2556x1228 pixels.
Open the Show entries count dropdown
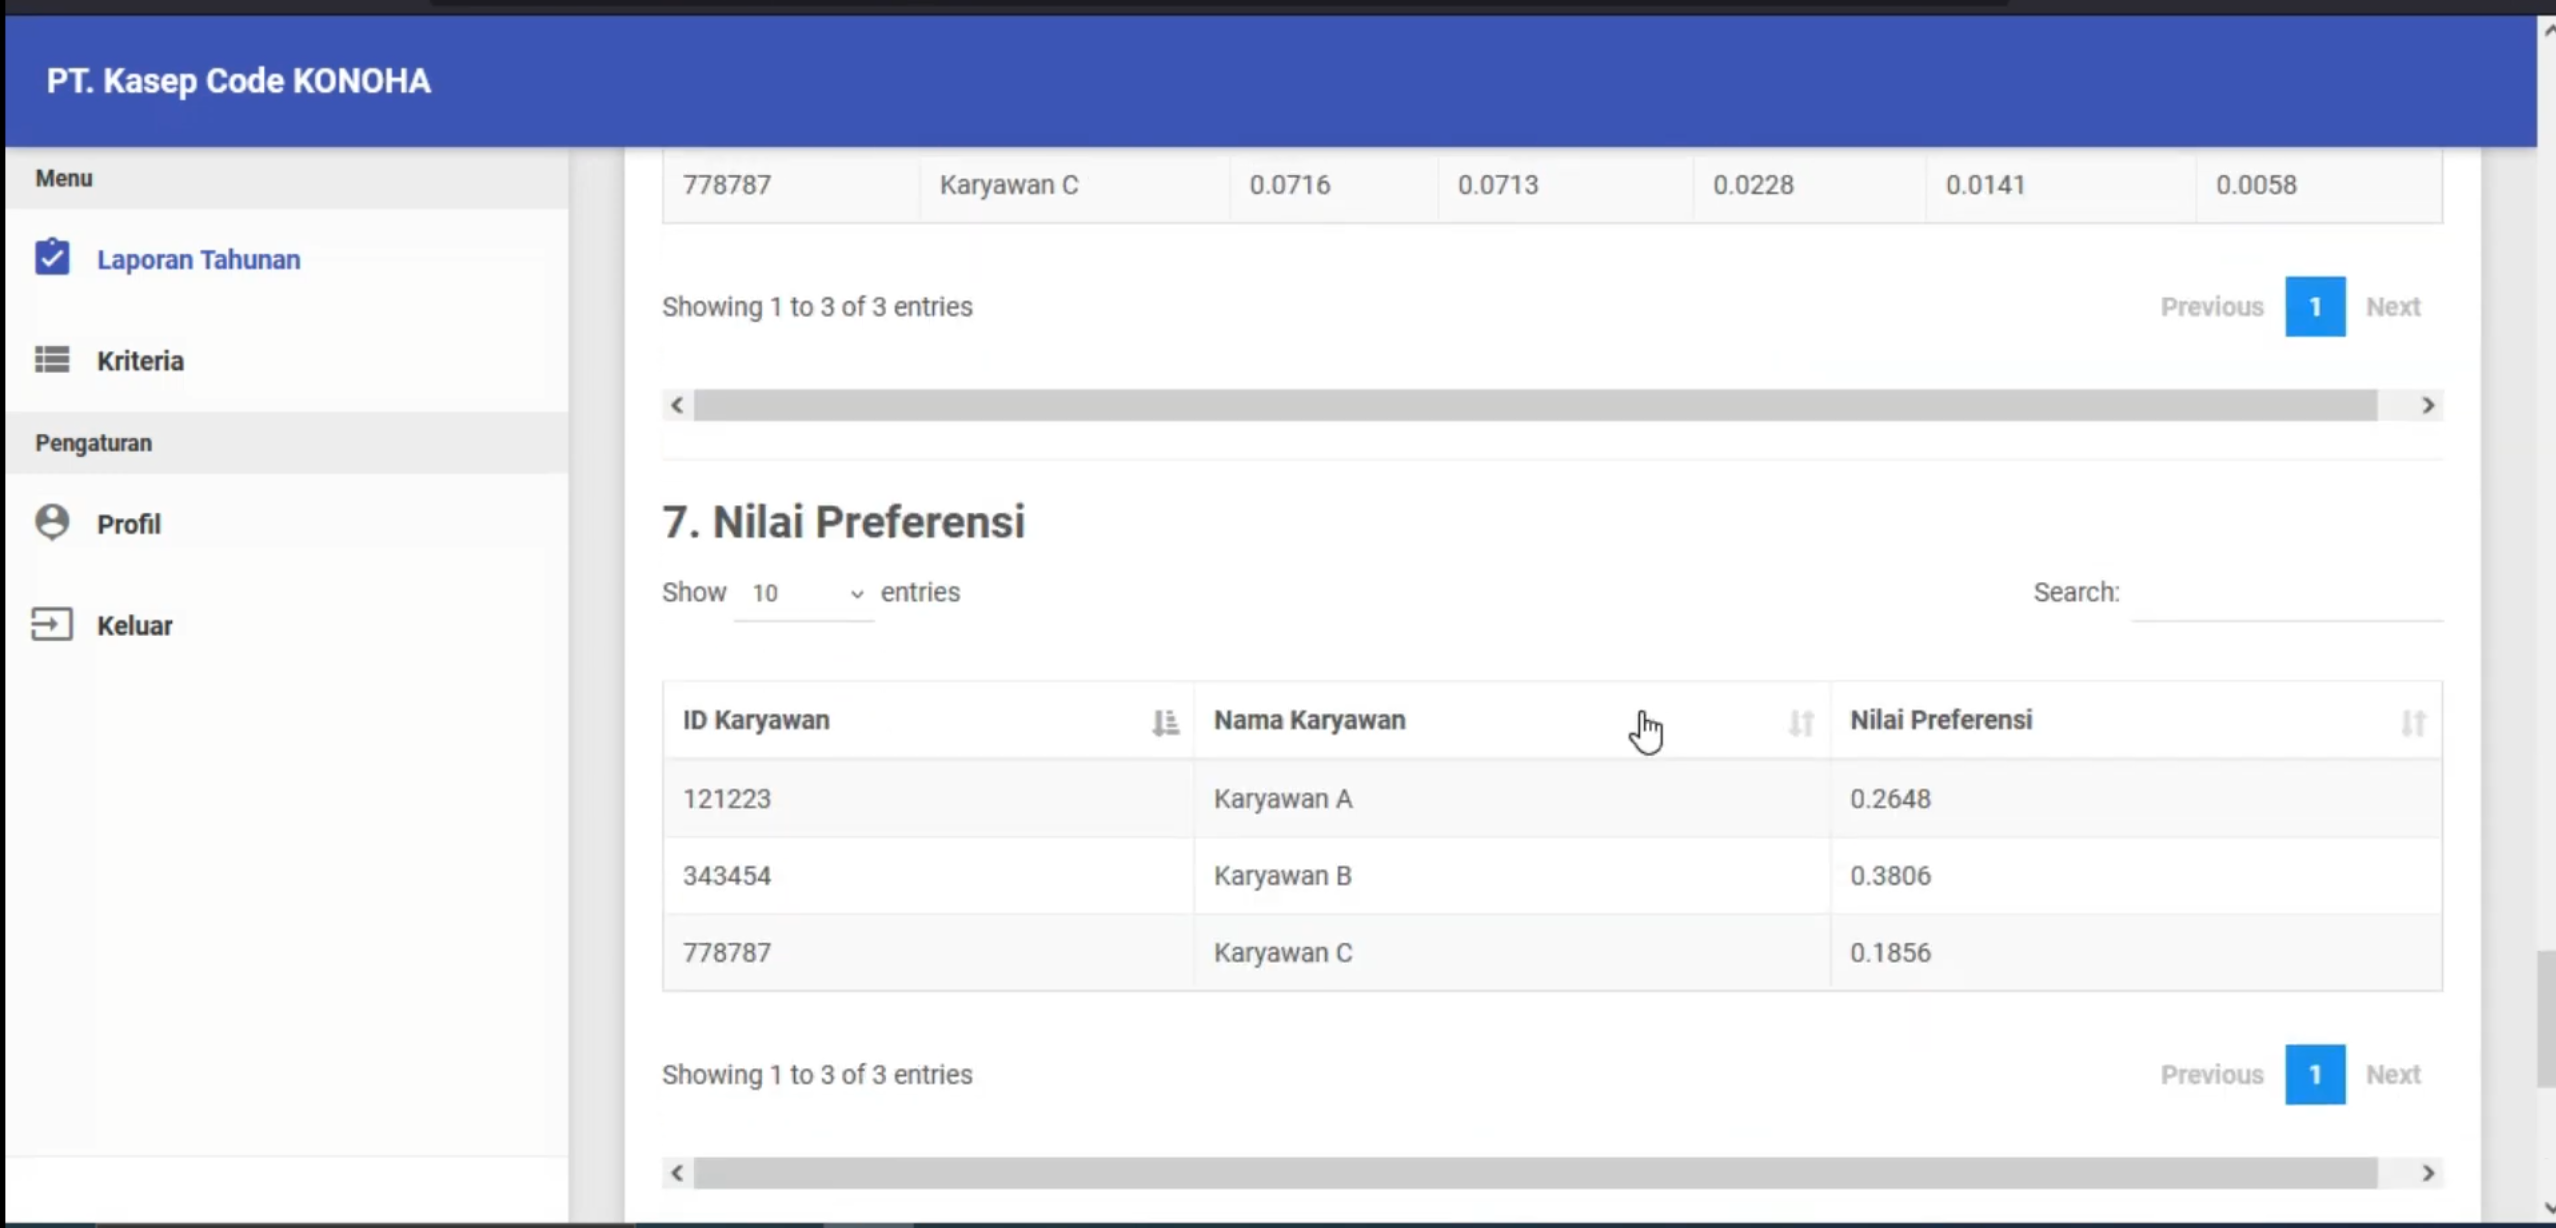click(804, 593)
